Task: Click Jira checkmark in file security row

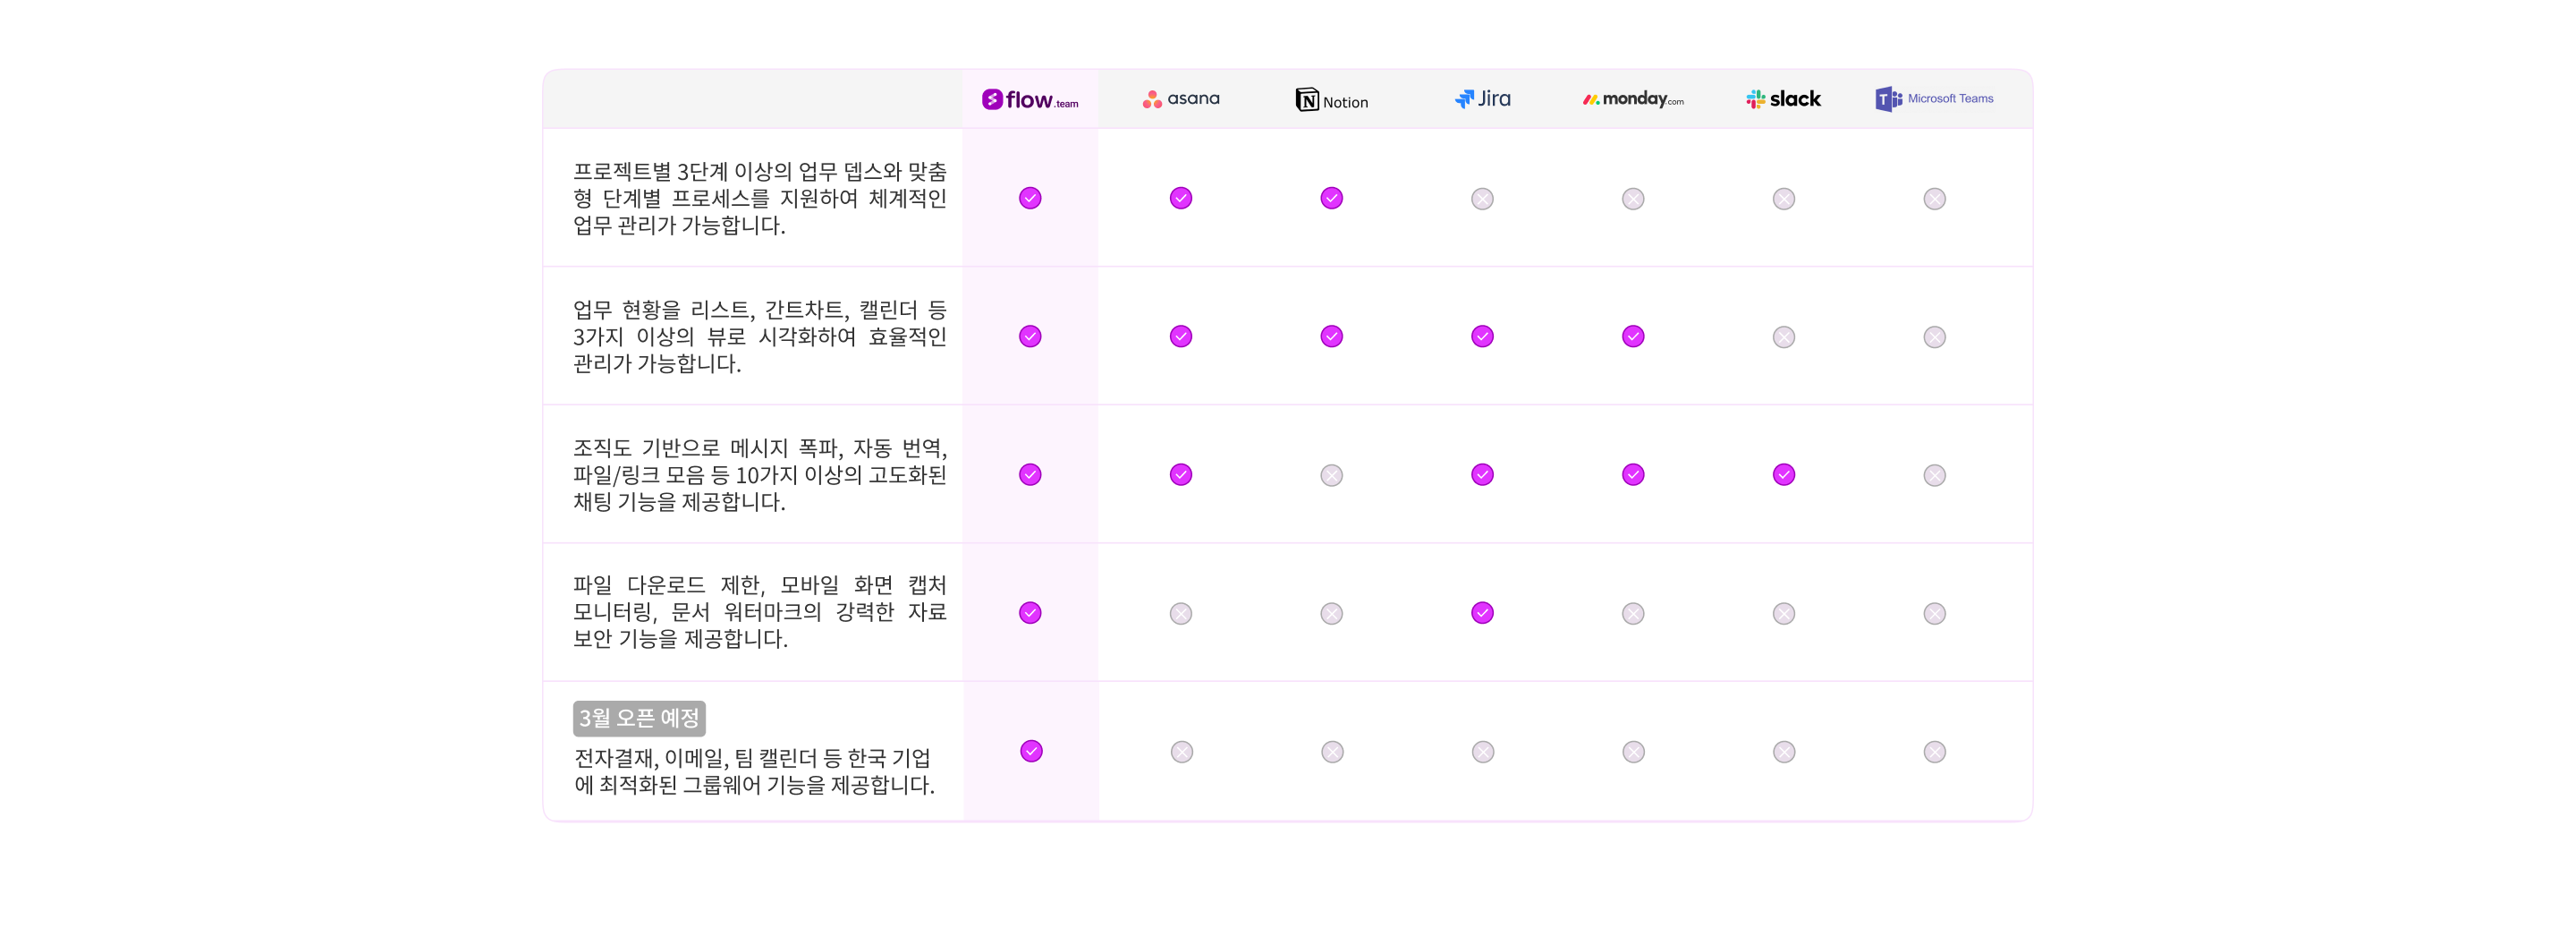Action: point(1483,612)
